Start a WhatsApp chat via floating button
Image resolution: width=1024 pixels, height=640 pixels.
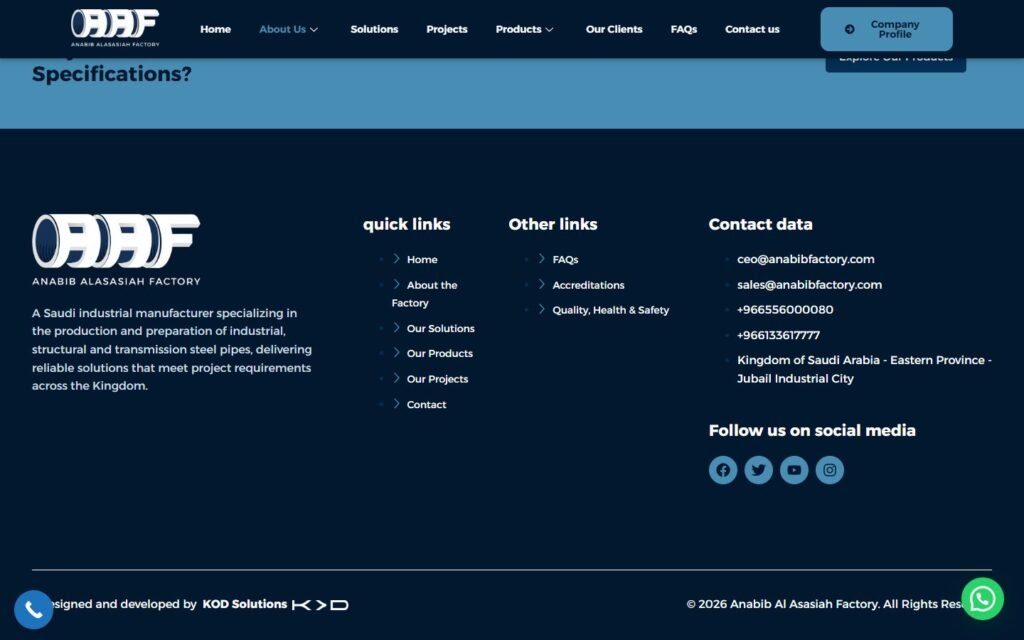[982, 599]
